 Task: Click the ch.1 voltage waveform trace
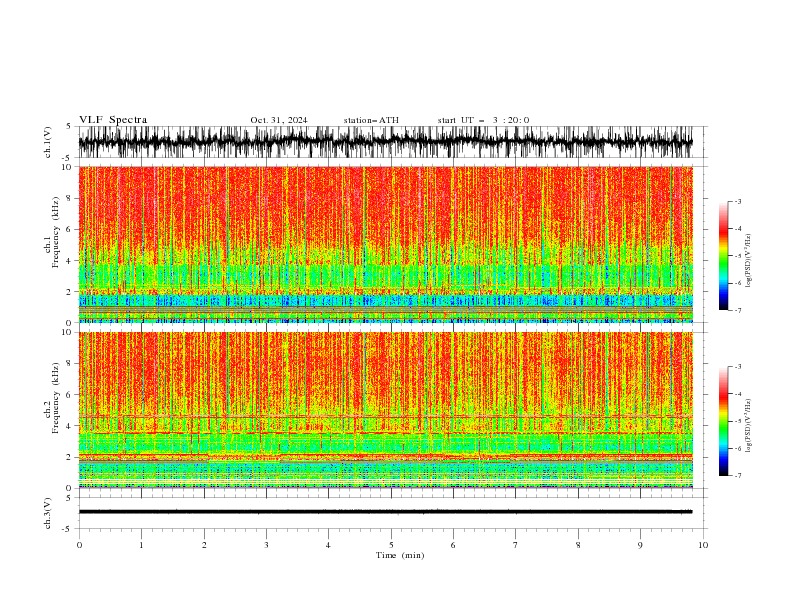(x=385, y=142)
